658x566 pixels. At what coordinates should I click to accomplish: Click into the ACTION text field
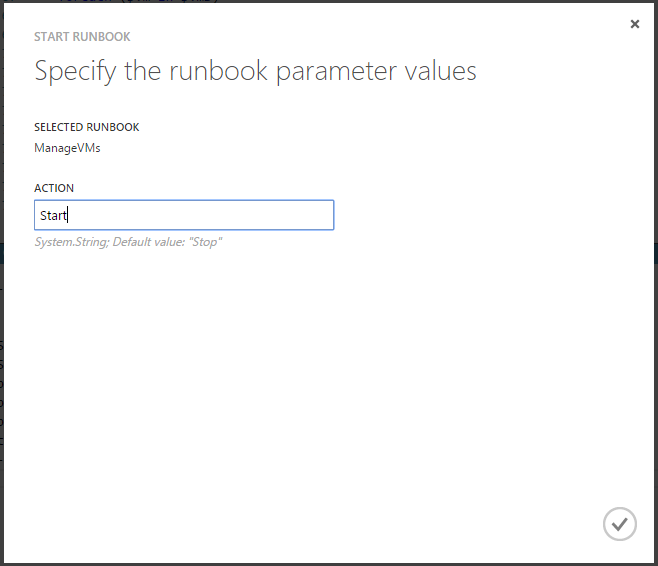coord(184,215)
